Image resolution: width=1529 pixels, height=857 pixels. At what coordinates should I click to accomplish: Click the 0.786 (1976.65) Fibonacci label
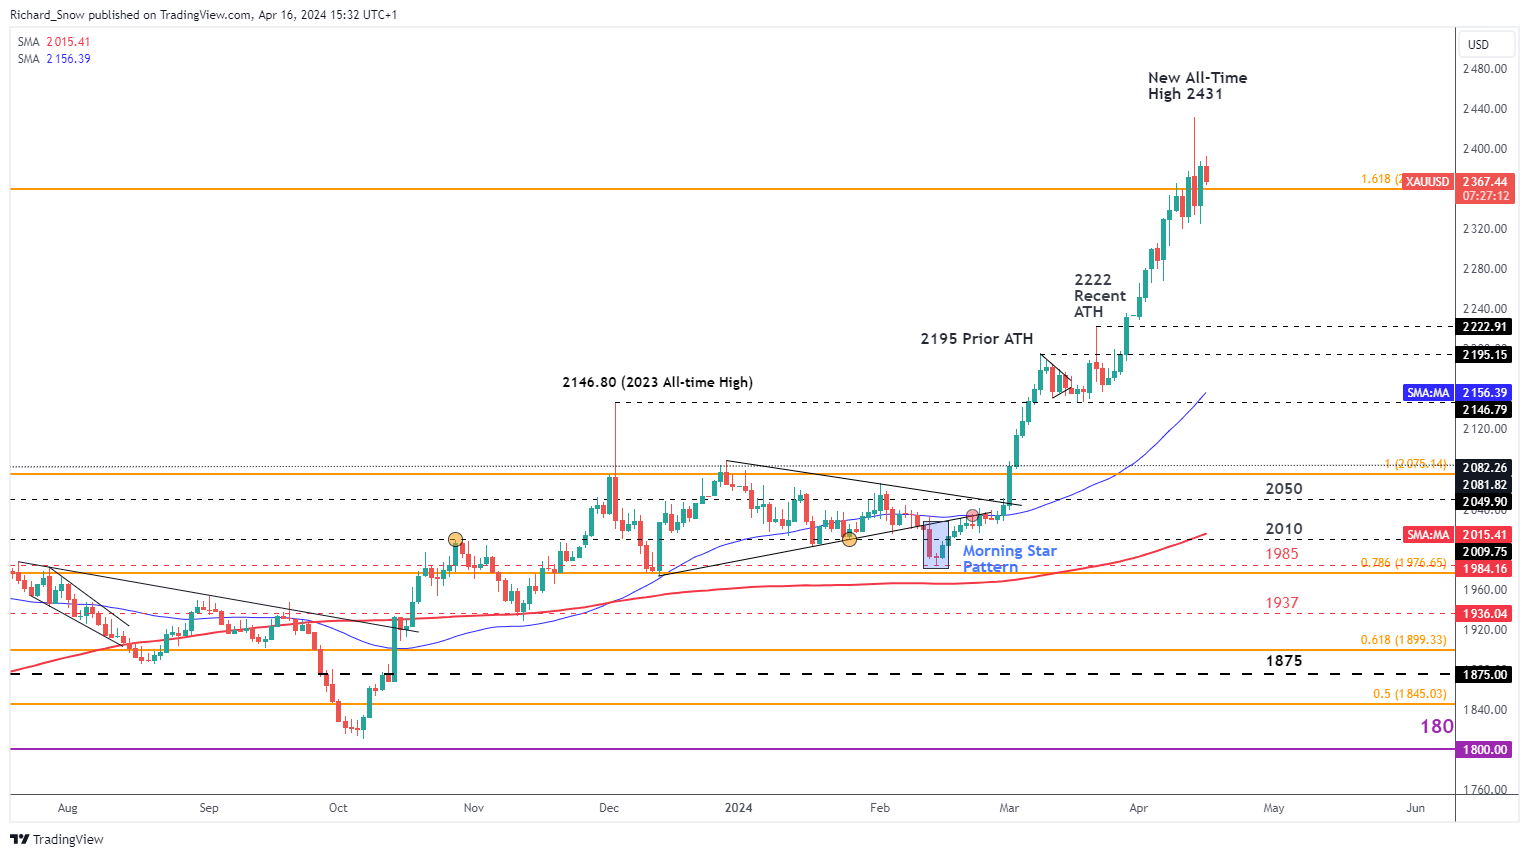point(1403,563)
